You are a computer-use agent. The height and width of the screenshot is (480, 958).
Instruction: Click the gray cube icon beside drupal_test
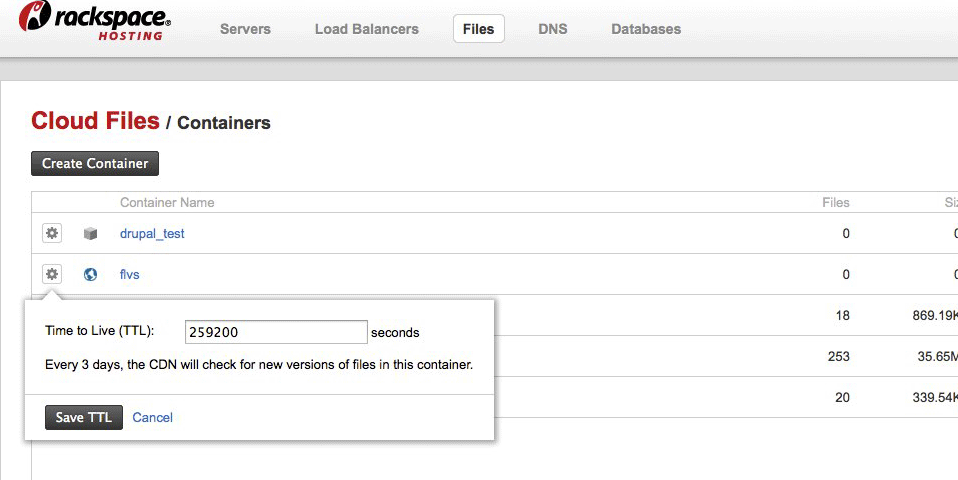click(x=90, y=233)
